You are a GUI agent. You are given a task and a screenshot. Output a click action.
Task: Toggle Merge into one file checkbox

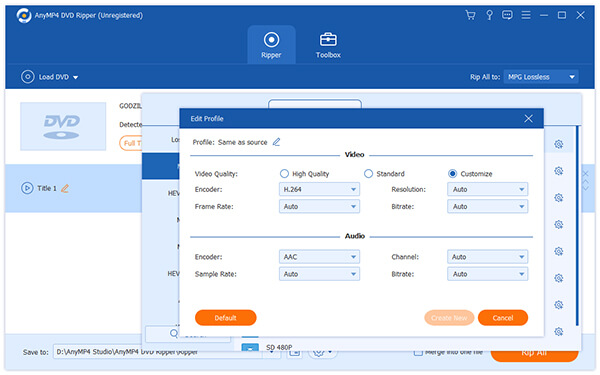click(x=418, y=352)
